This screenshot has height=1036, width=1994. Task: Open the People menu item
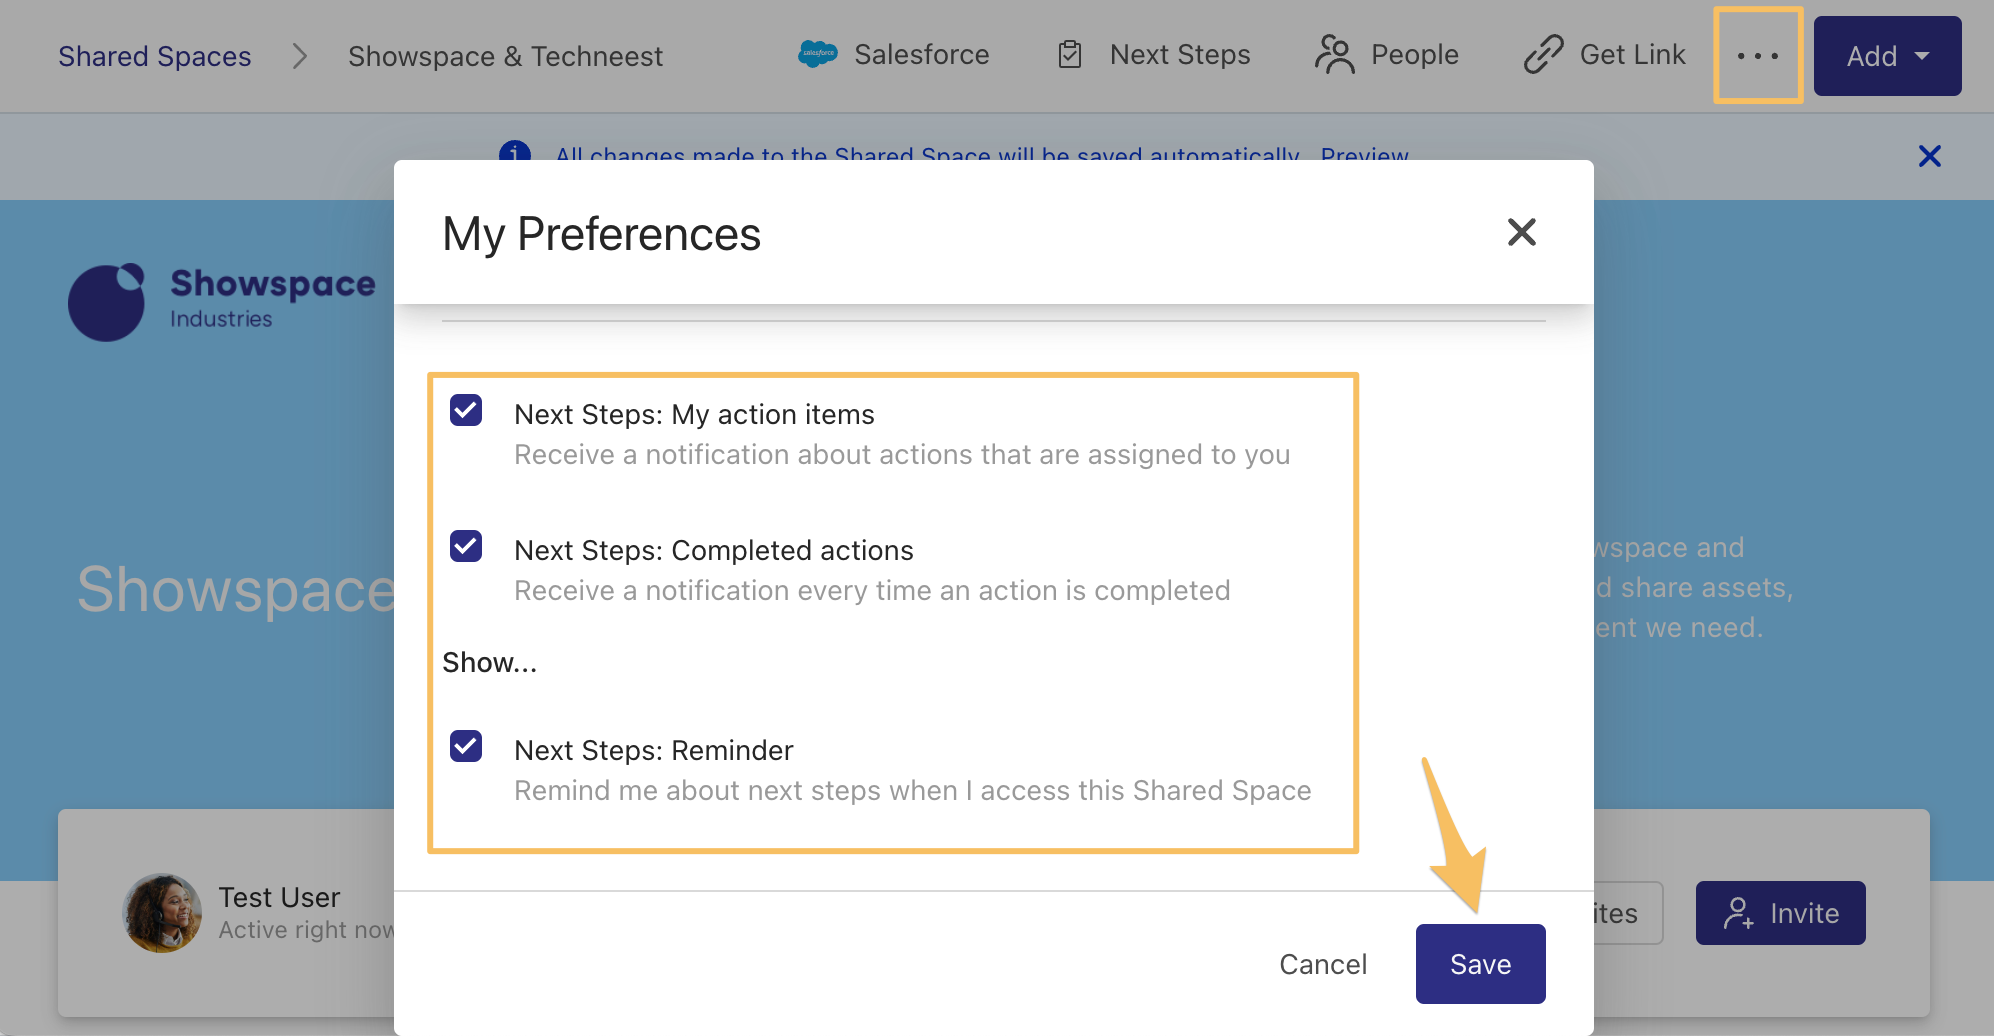click(x=1387, y=54)
